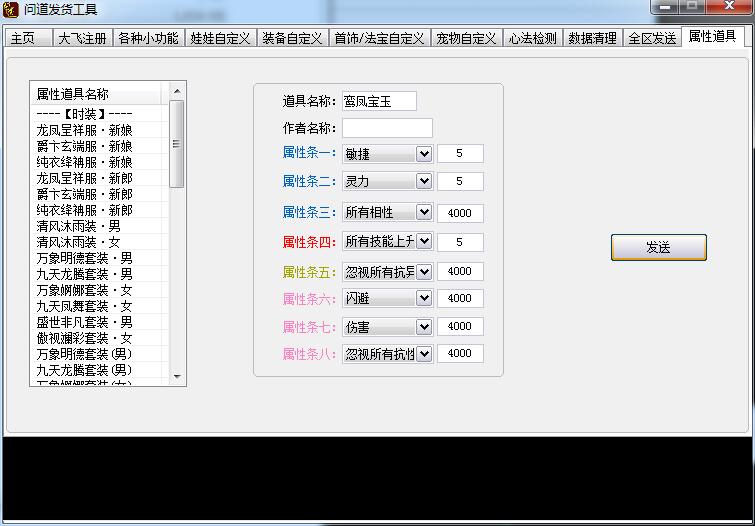Image resolution: width=755 pixels, height=526 pixels.
Task: Open the 装备自定义 tab
Action: [x=292, y=38]
